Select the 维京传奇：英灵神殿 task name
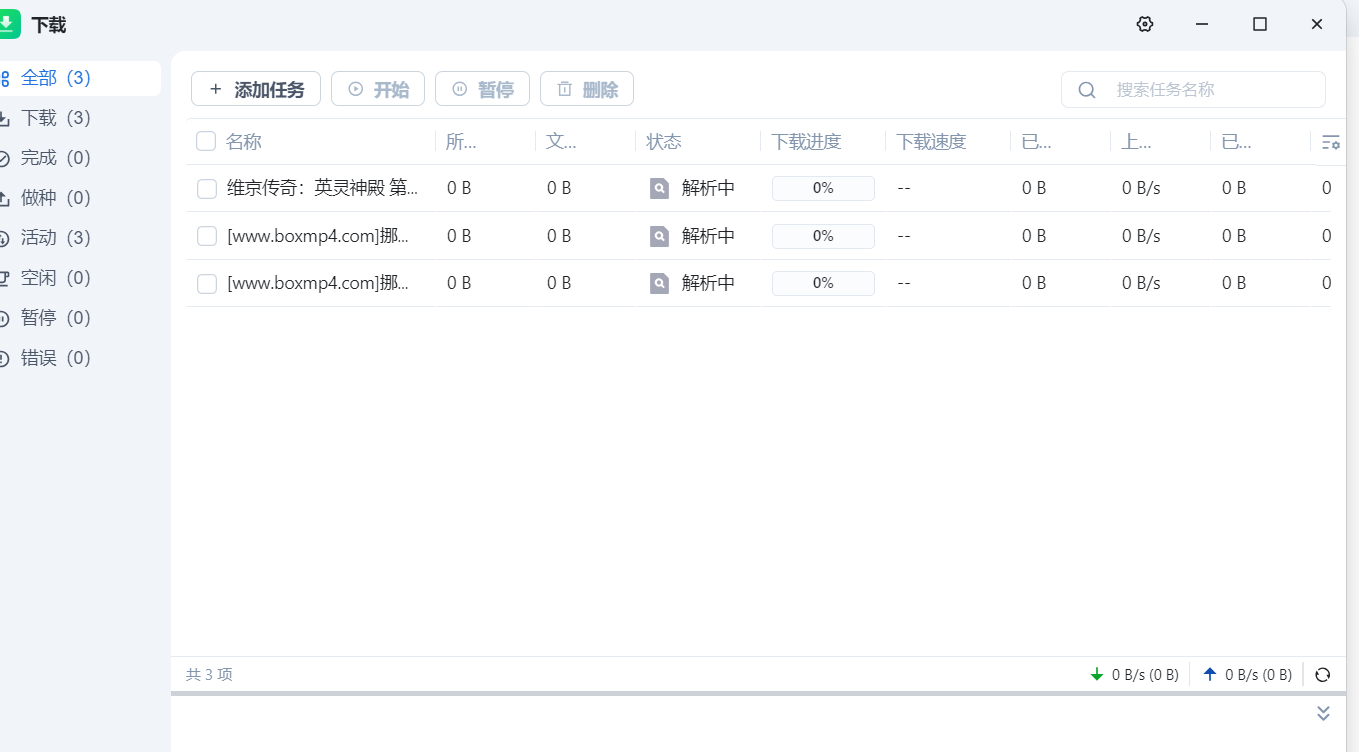Screen dimensions: 1359x752 pyautogui.click(x=323, y=188)
